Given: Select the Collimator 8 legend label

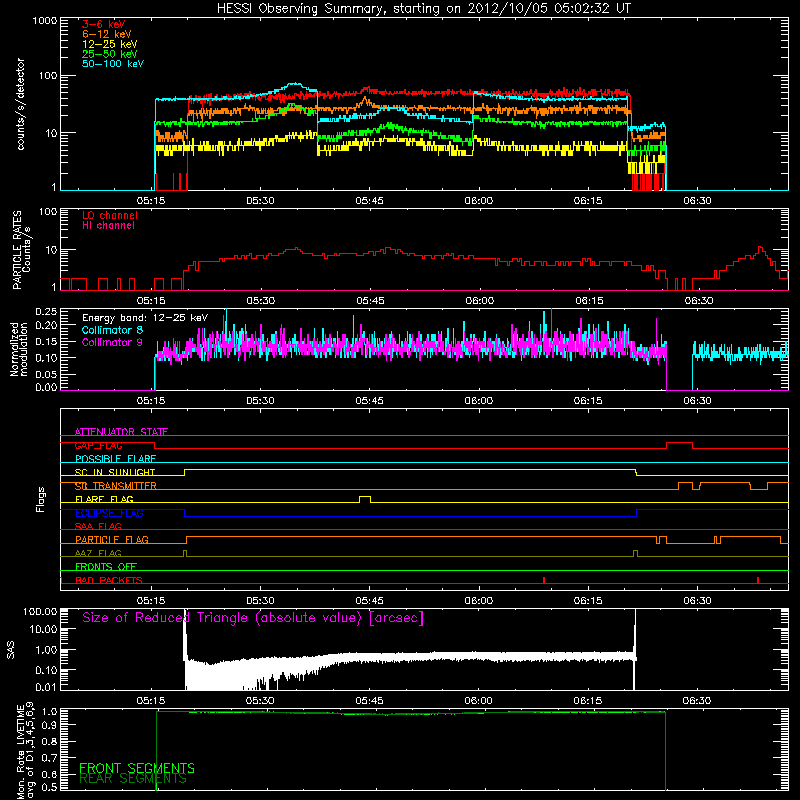Looking at the screenshot, I should (x=112, y=330).
